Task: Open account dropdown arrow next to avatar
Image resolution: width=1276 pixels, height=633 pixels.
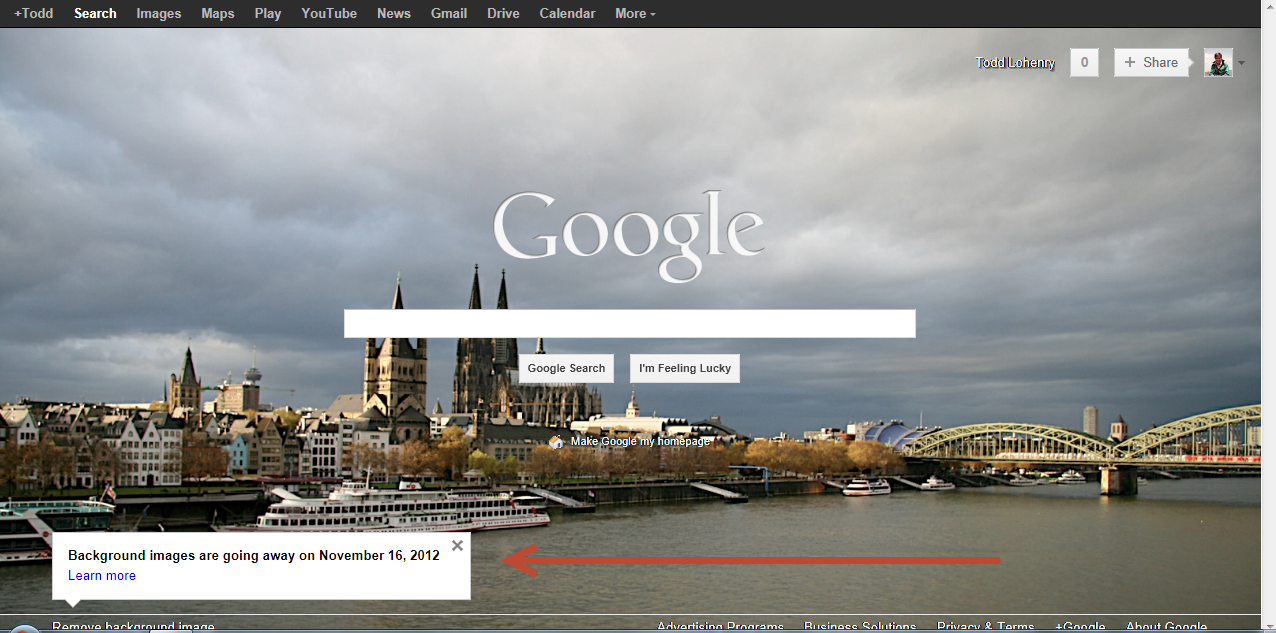Action: pos(1242,63)
